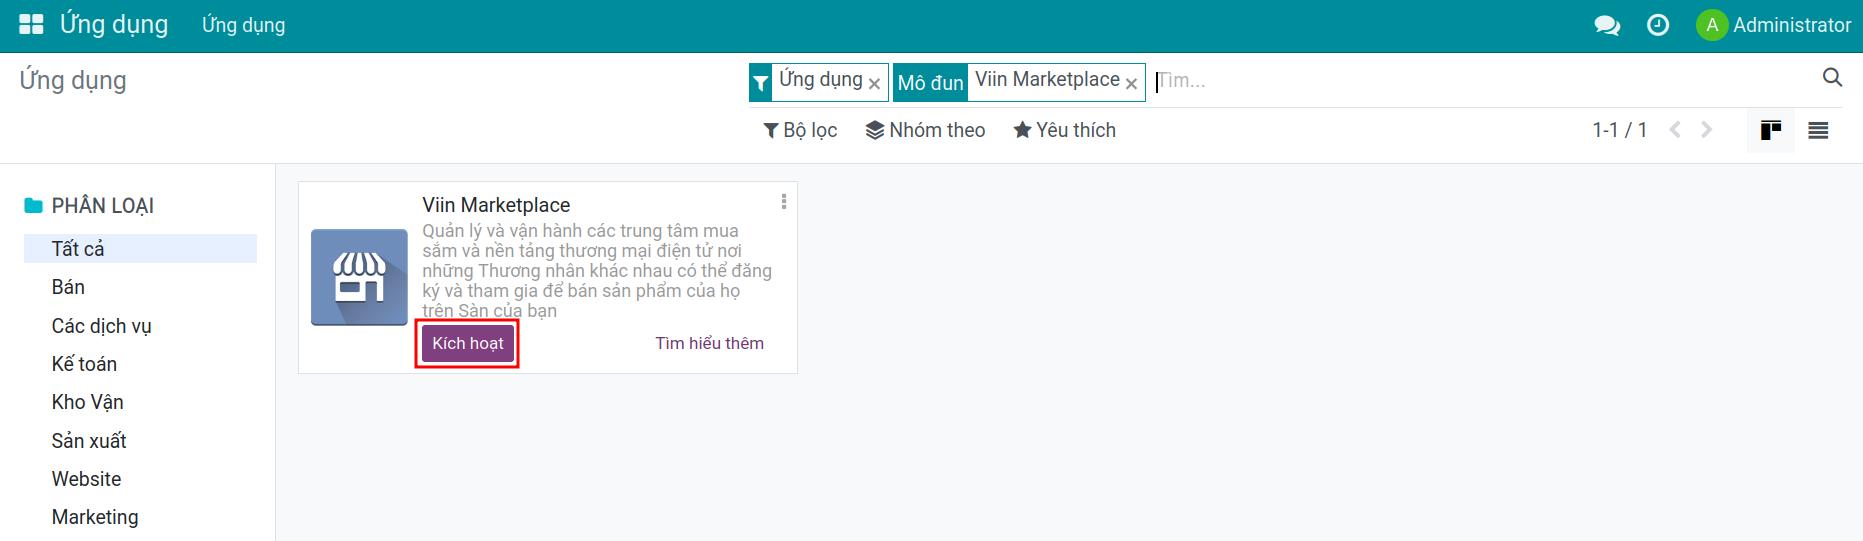Select the Website category
This screenshot has height=541, width=1863.
click(140, 479)
